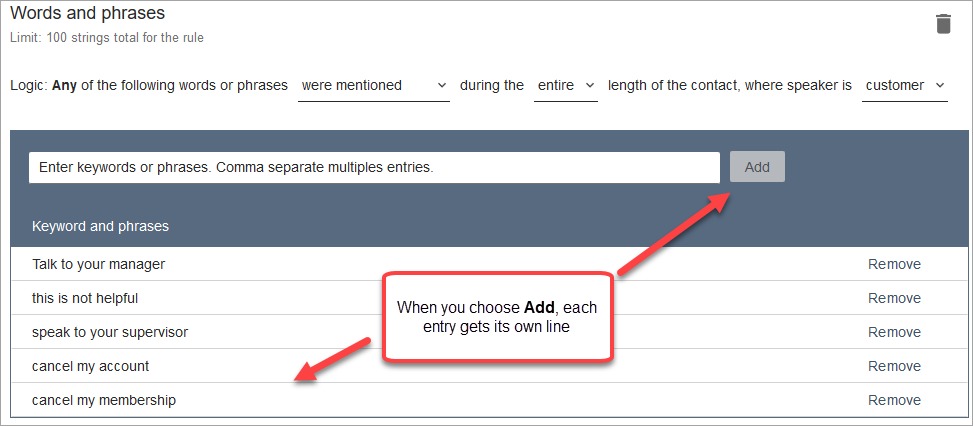Click the 'Any' logic label
Image resolution: width=973 pixels, height=426 pixels.
pos(64,86)
